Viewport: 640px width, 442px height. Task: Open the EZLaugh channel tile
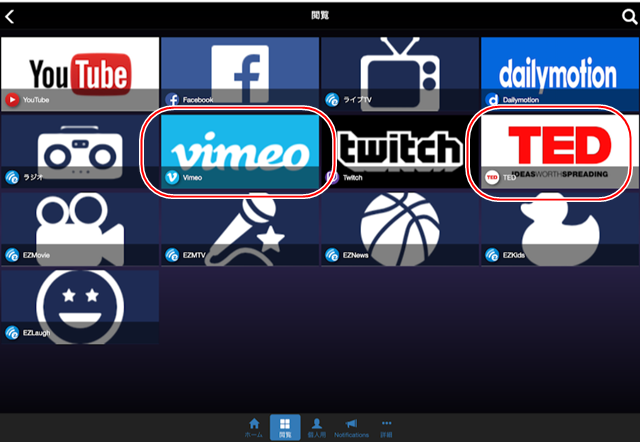[x=80, y=307]
